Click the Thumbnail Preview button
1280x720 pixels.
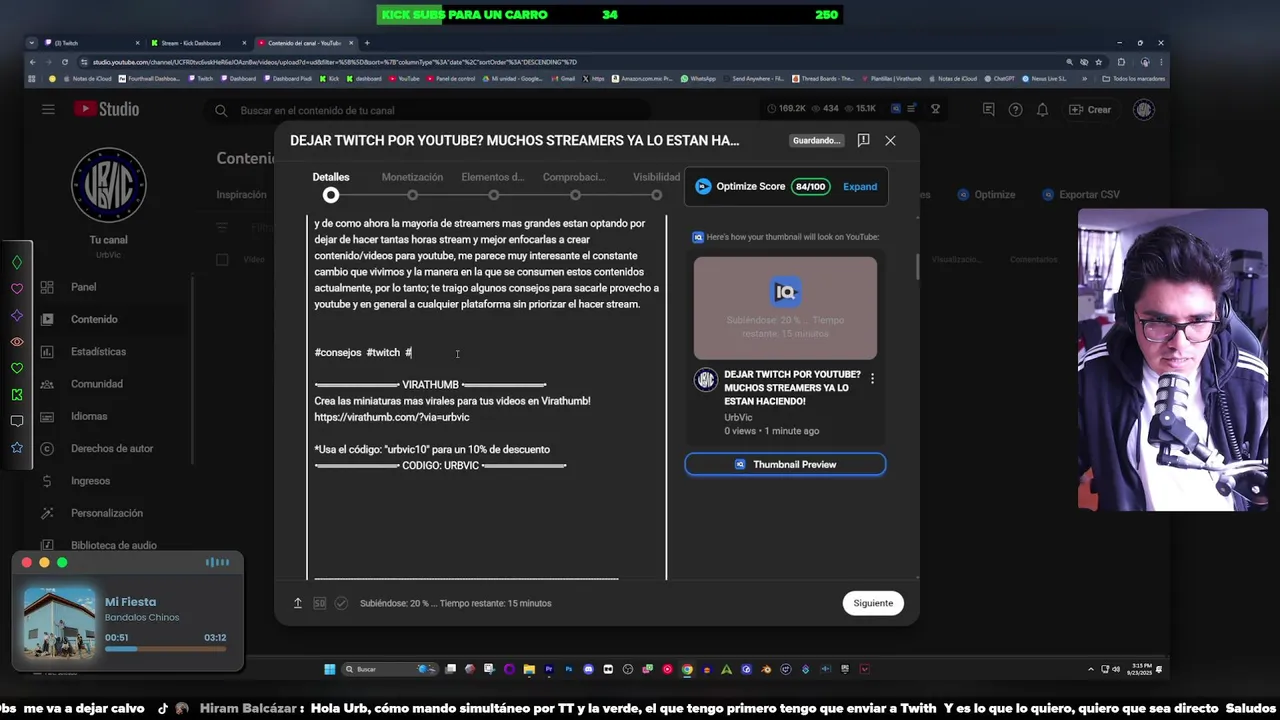coord(785,464)
